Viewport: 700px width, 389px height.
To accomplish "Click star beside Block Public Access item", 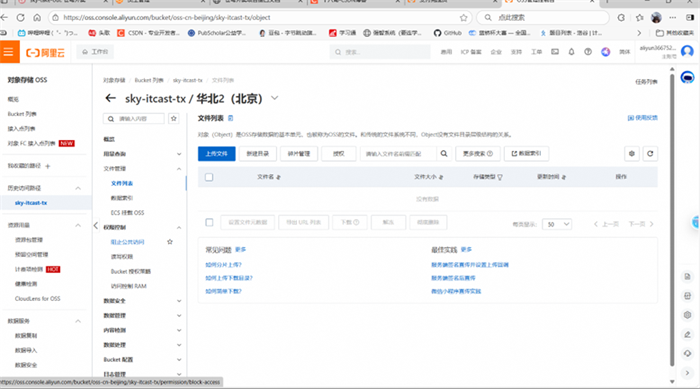I will click(x=170, y=242).
